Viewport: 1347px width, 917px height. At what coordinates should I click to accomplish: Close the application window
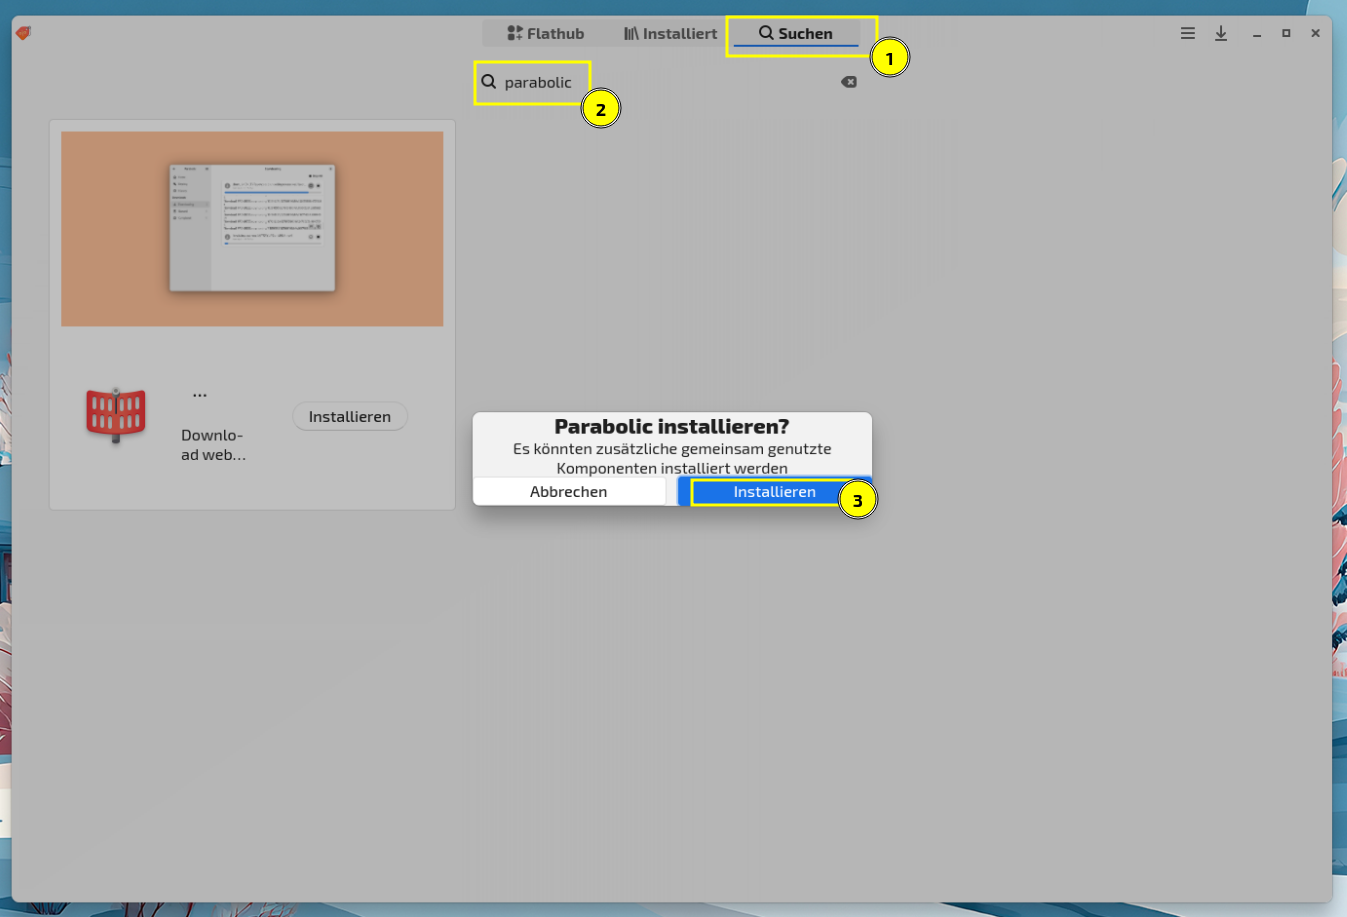pos(1315,33)
